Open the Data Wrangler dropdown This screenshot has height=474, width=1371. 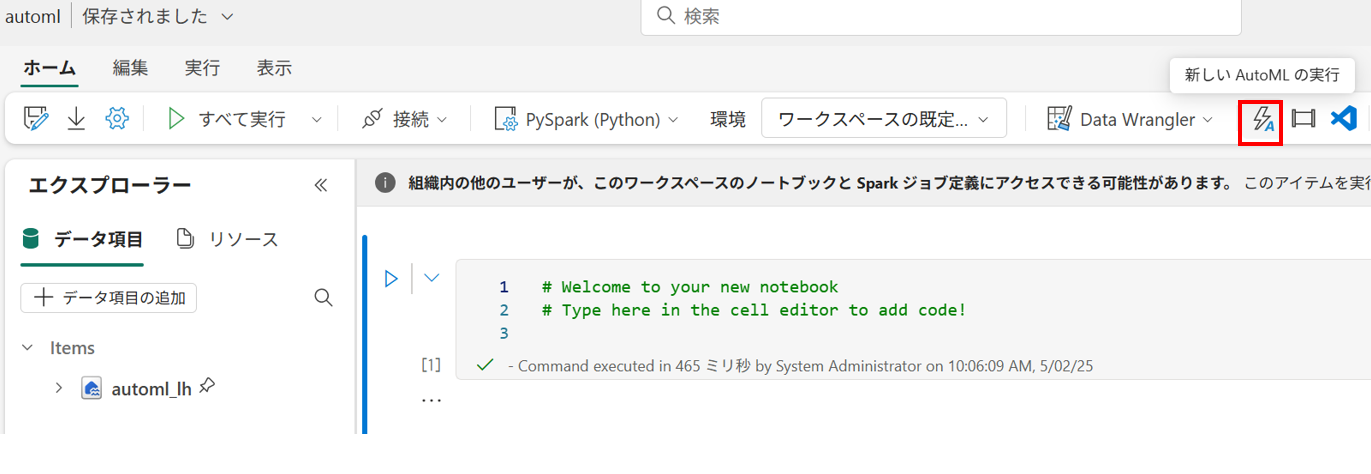tap(1130, 119)
